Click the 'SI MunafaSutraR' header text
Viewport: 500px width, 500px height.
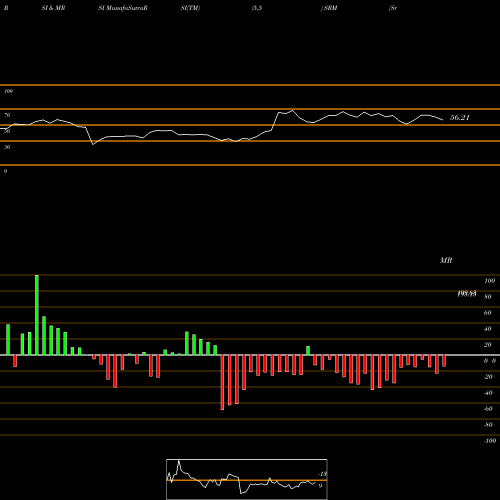click(x=123, y=8)
